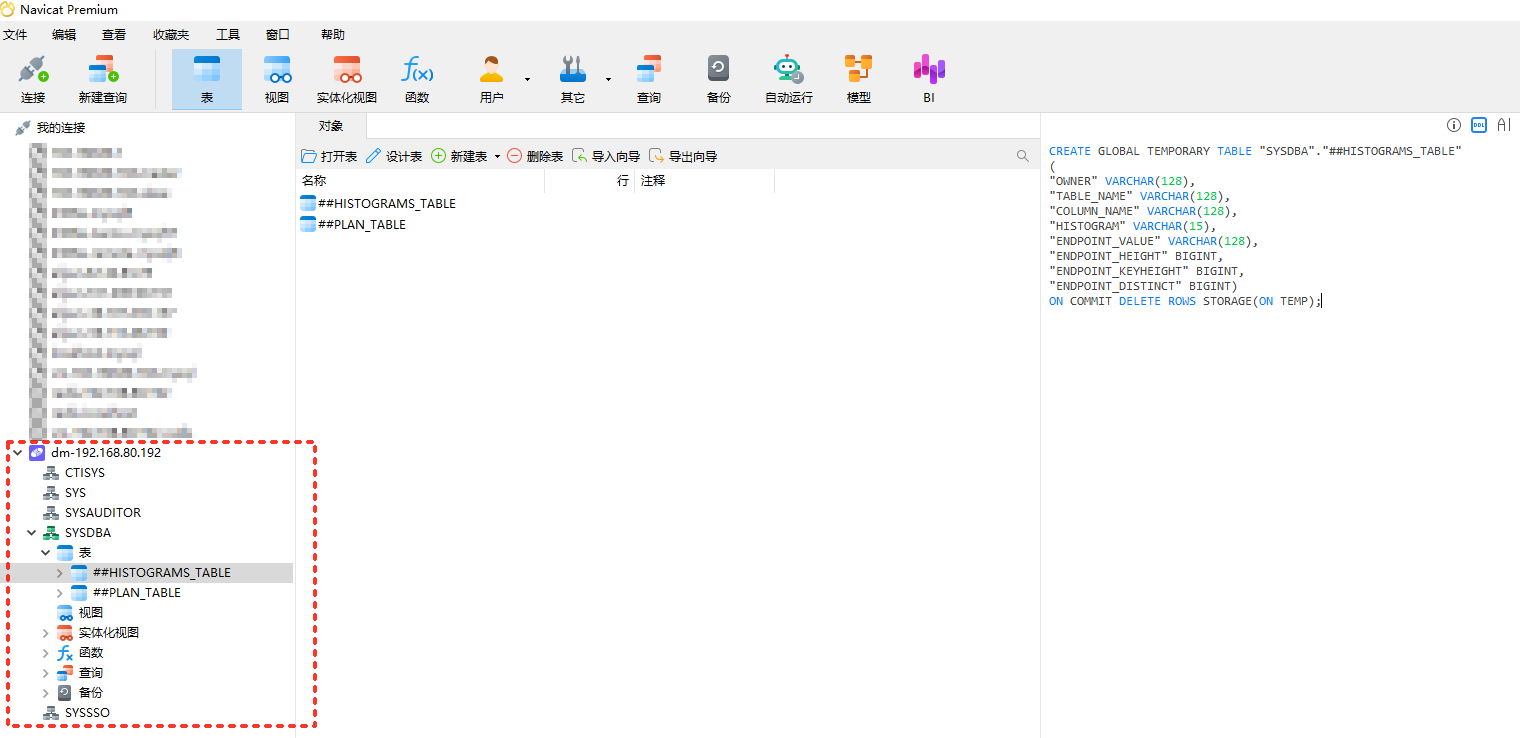Open the Backup toolbar icon

tap(718, 70)
